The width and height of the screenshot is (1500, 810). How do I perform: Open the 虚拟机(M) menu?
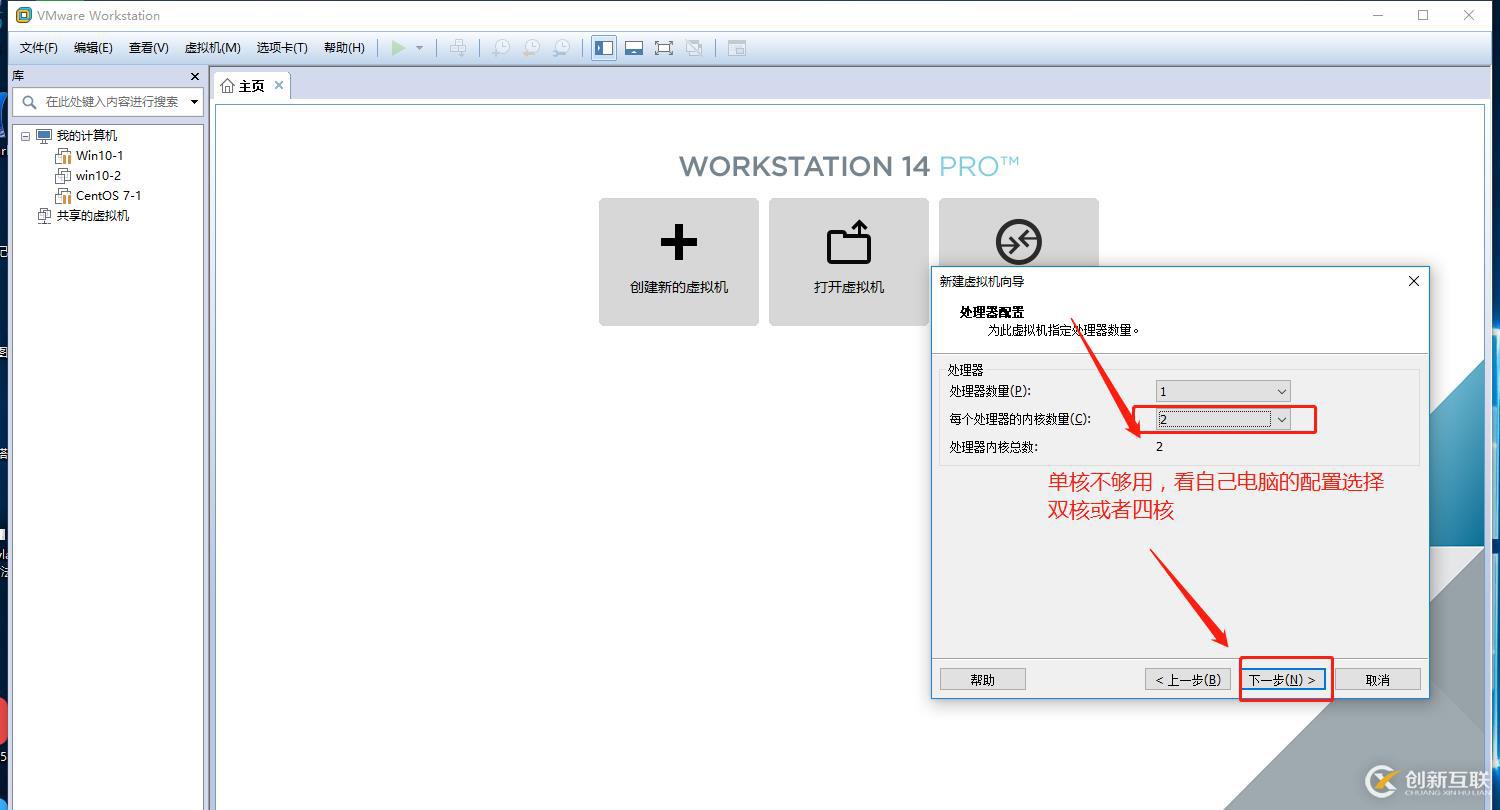tap(212, 48)
